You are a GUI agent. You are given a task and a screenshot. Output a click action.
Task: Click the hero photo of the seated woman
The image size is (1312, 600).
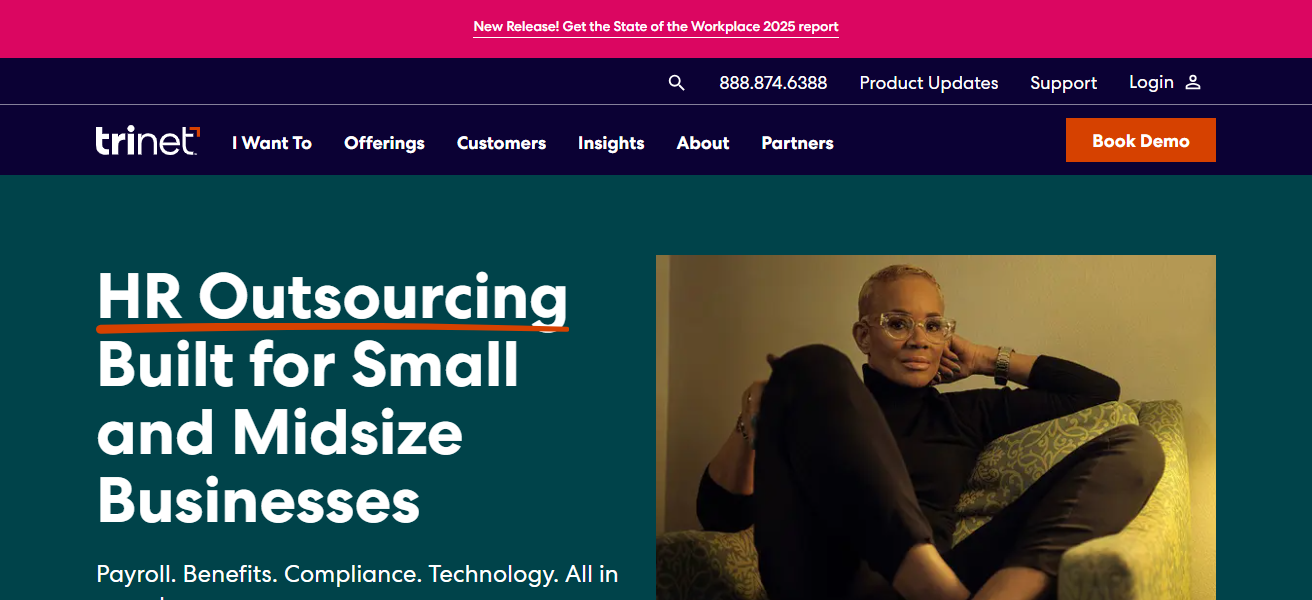[x=936, y=427]
